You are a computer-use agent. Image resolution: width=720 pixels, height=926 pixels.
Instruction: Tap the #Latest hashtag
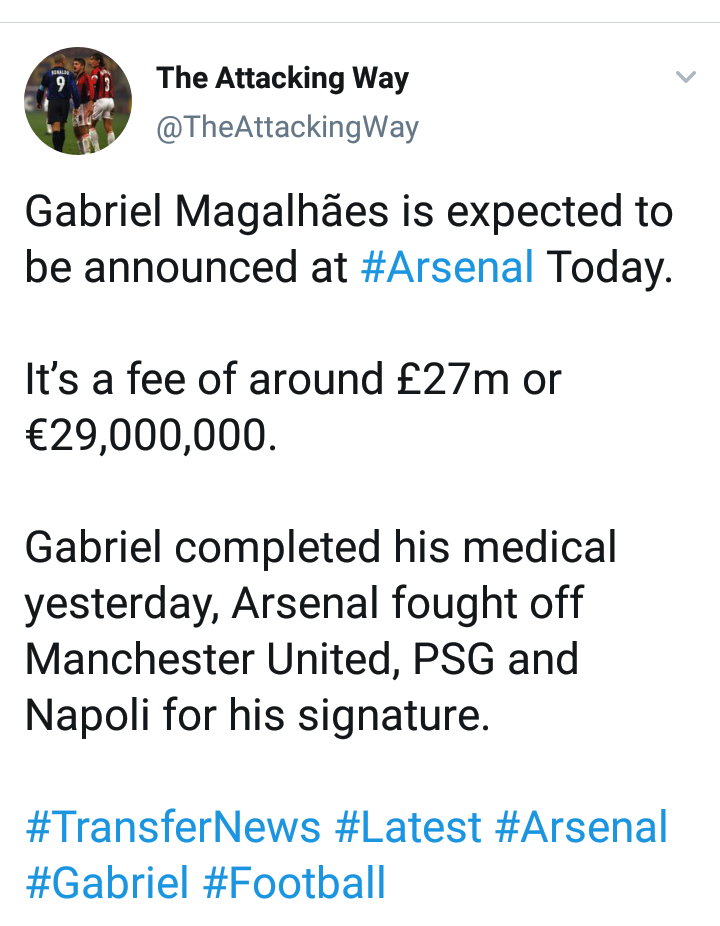[408, 828]
